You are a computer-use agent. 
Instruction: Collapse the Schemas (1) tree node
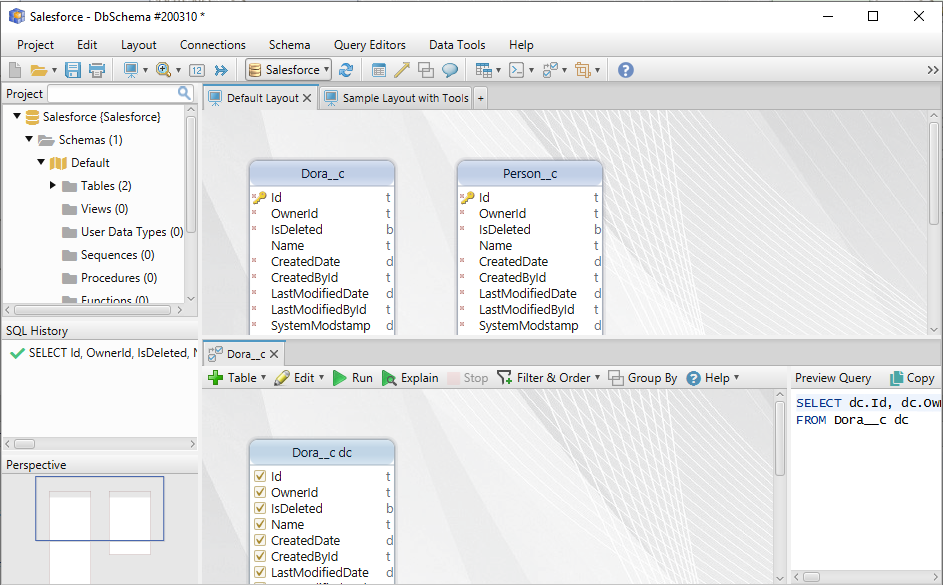coord(29,139)
